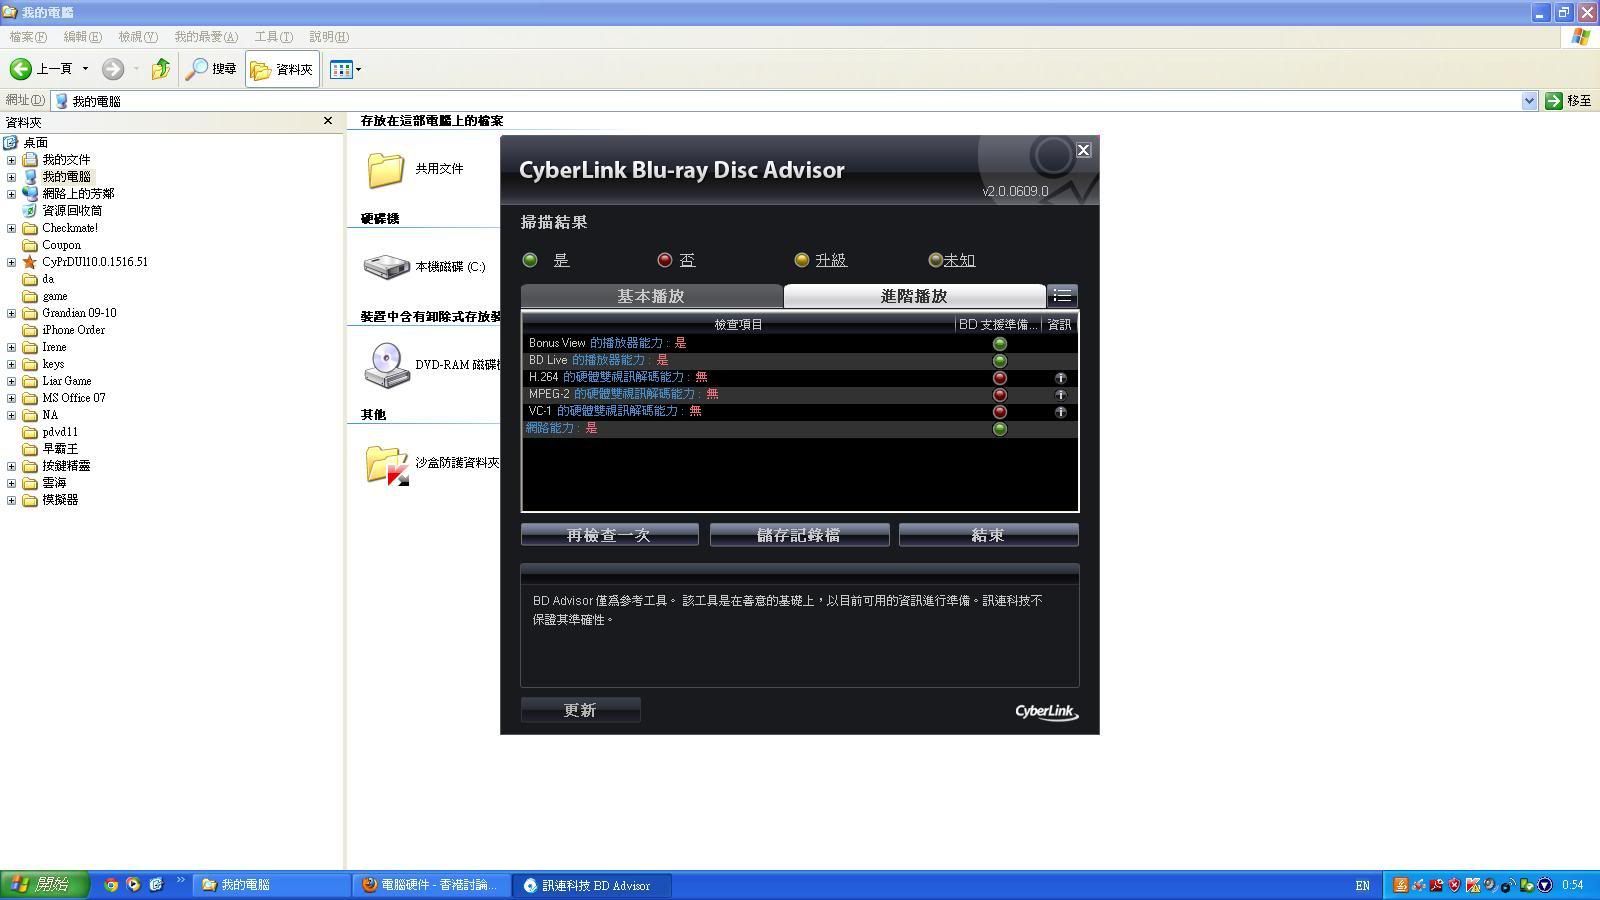Click the 未知 legend indicator
The width and height of the screenshot is (1600, 900).
pos(935,260)
